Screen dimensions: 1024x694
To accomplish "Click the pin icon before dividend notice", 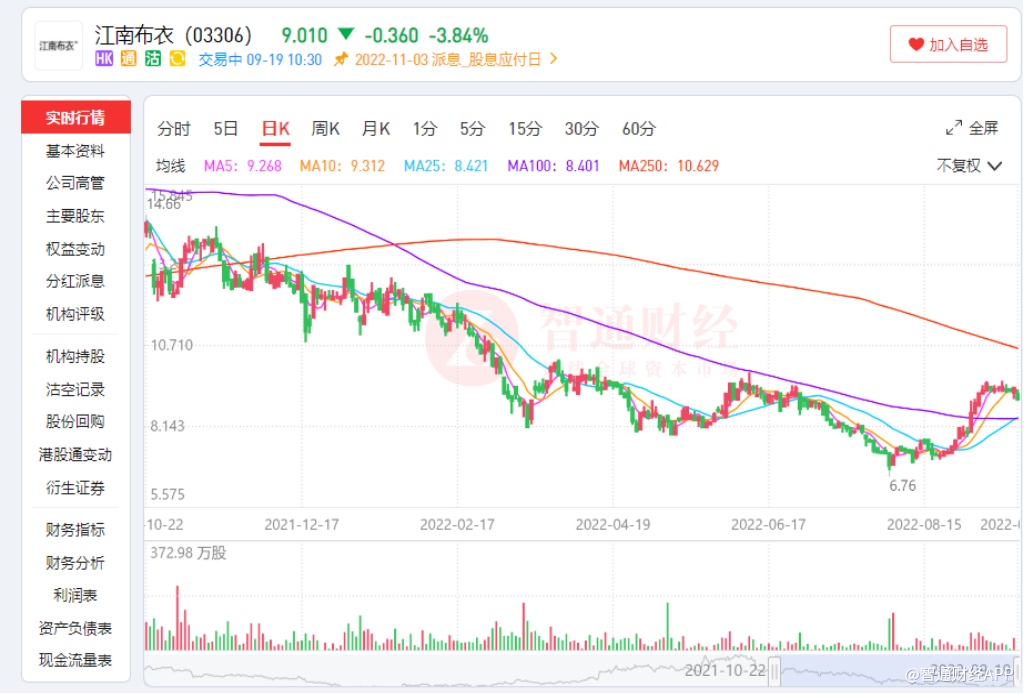I will 341,59.
